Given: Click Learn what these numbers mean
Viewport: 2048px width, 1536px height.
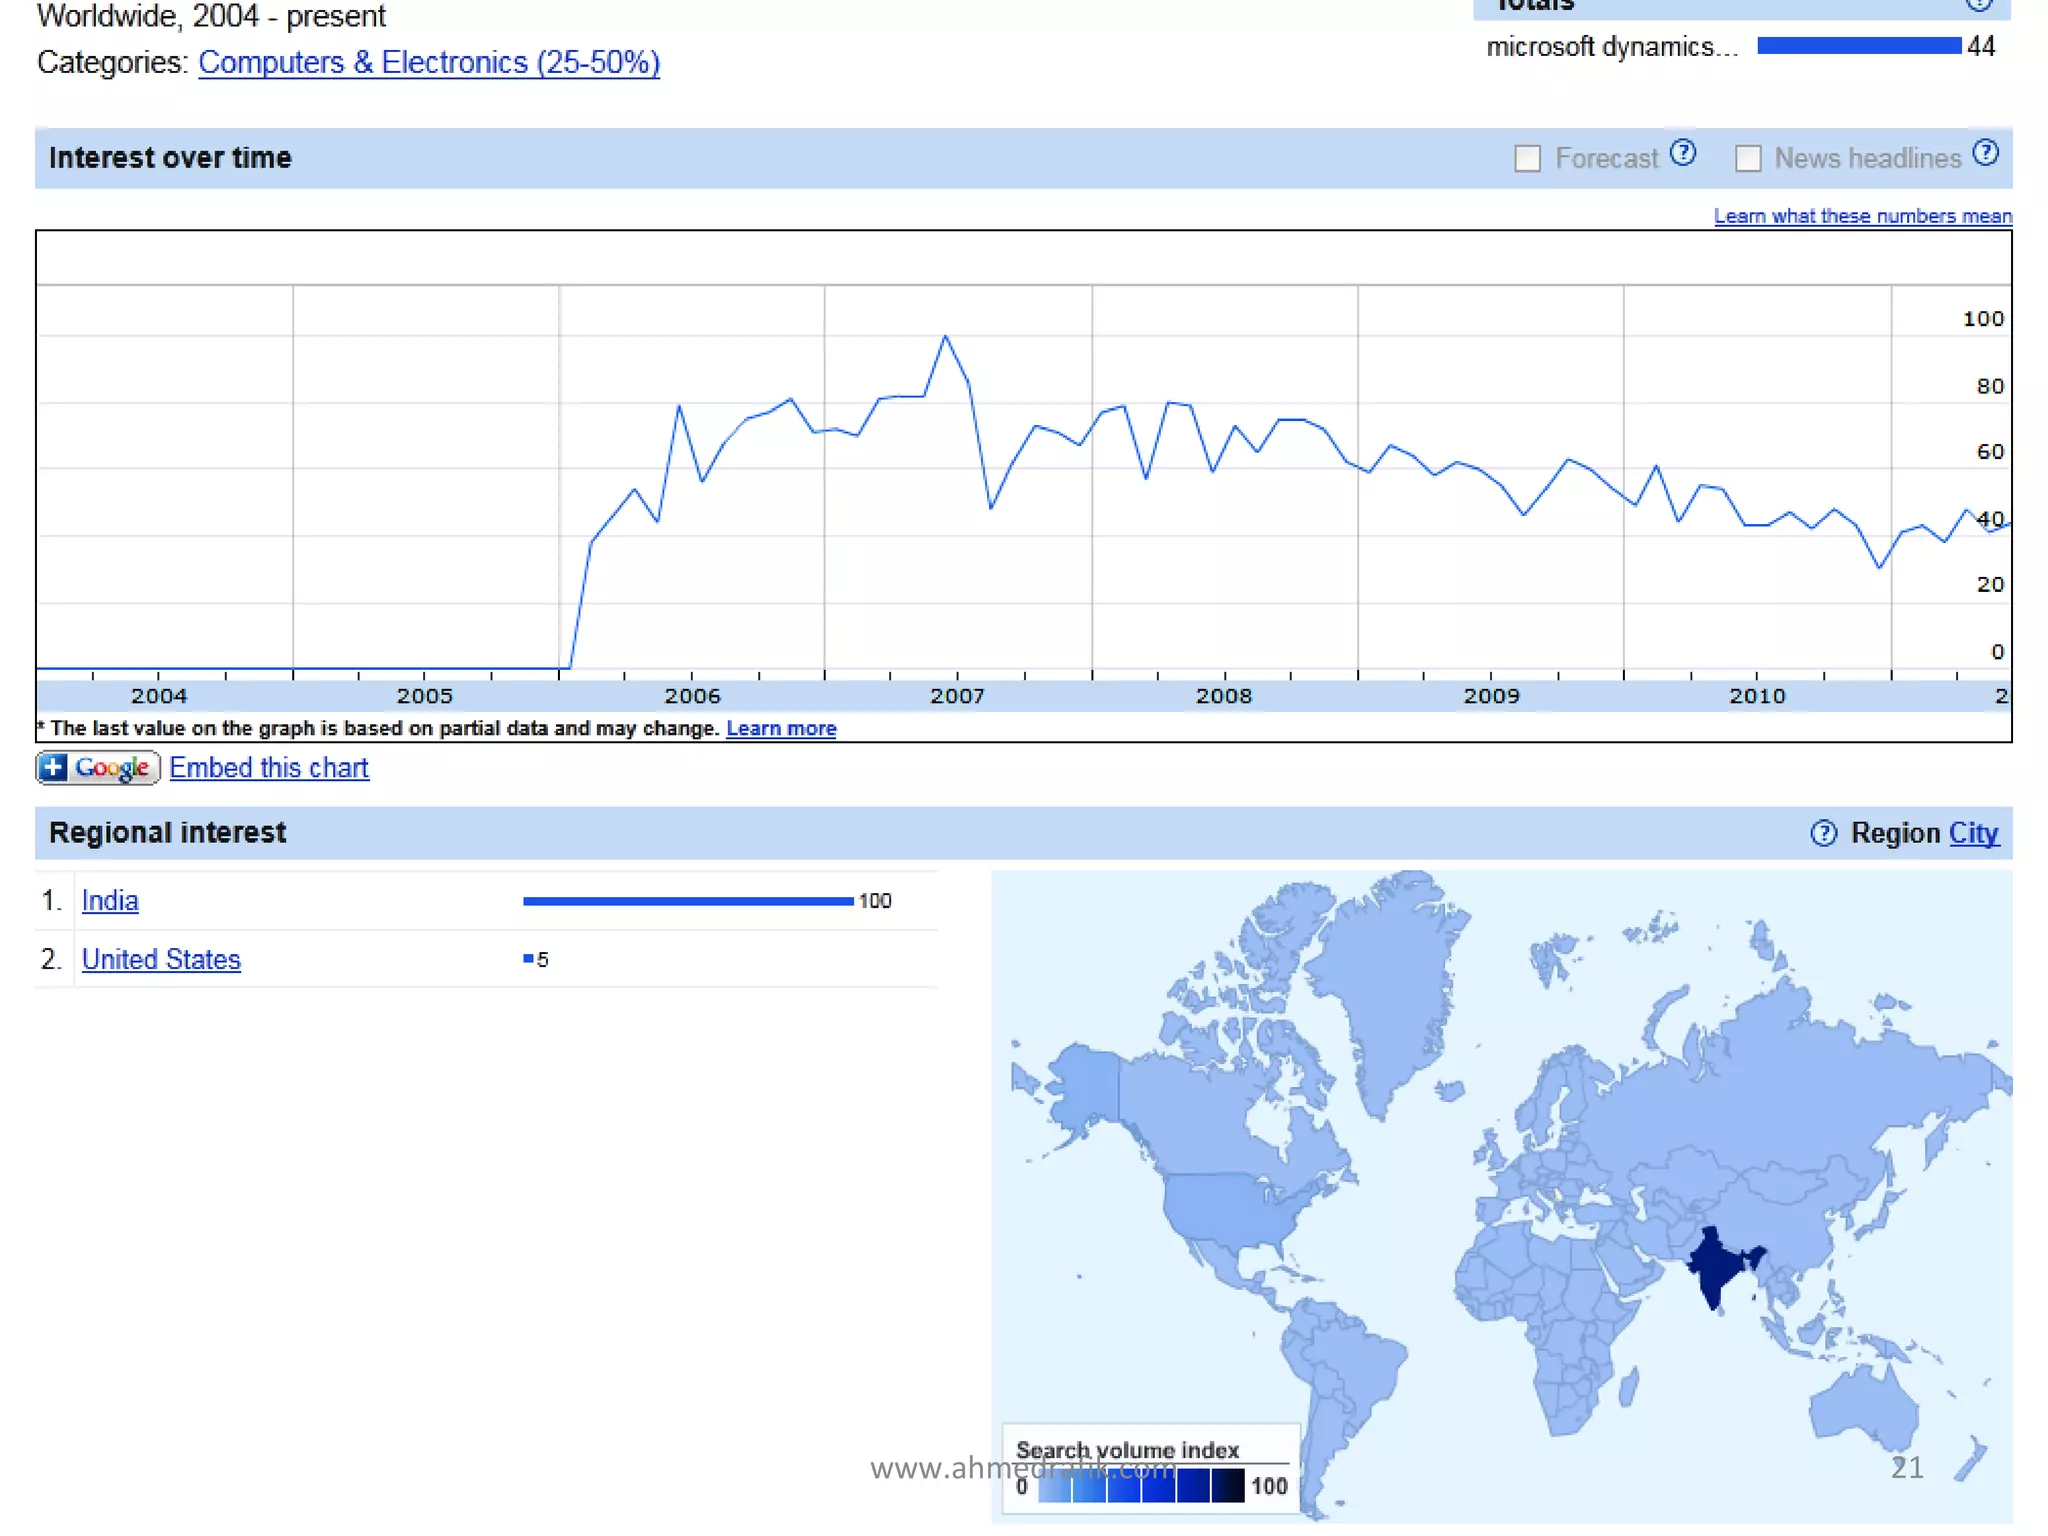Looking at the screenshot, I should [1862, 216].
